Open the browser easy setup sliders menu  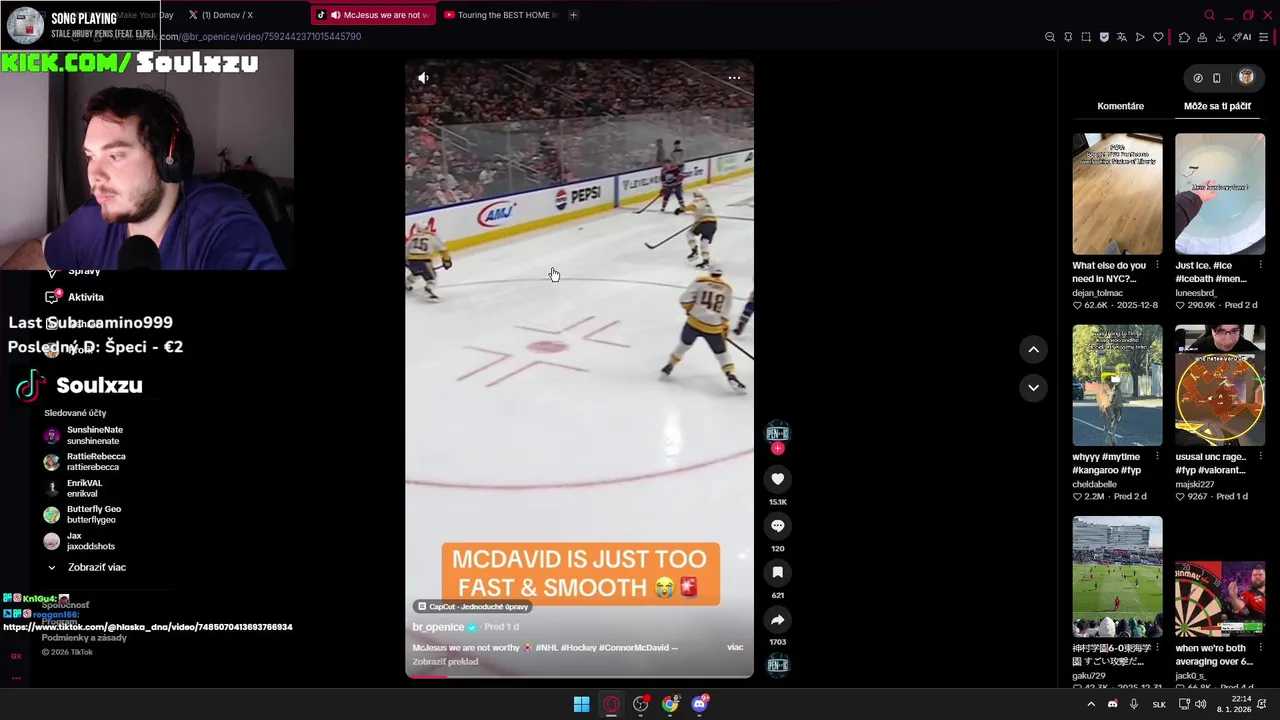pos(1264,37)
